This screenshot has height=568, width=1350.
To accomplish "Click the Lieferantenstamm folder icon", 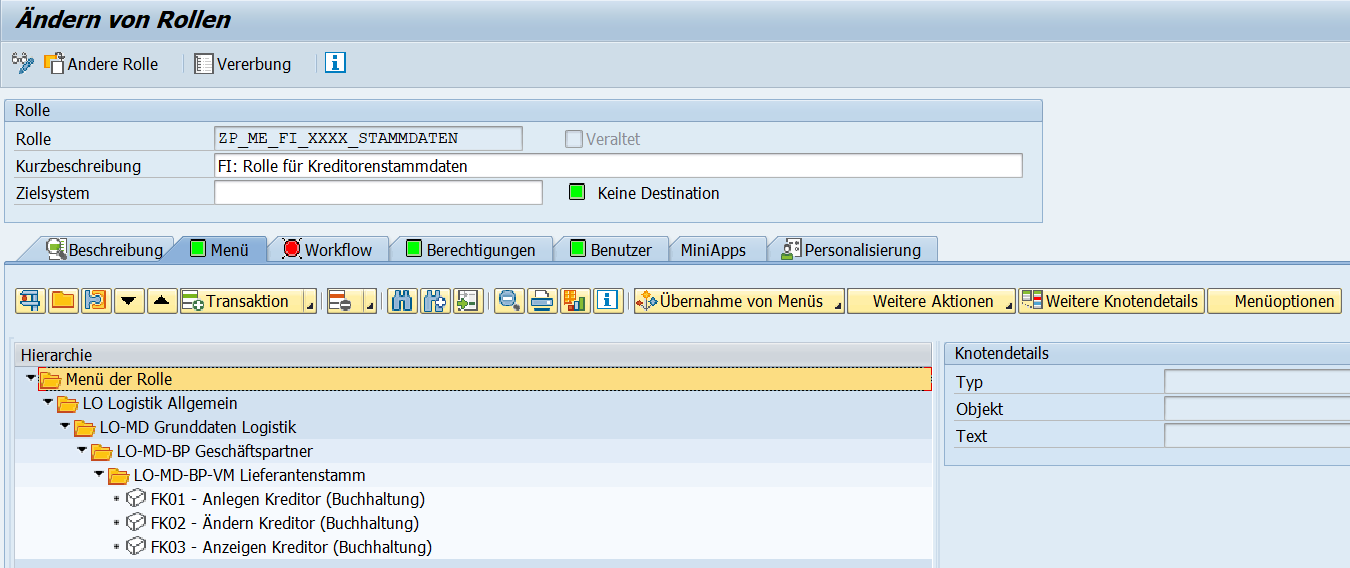I will [x=118, y=476].
